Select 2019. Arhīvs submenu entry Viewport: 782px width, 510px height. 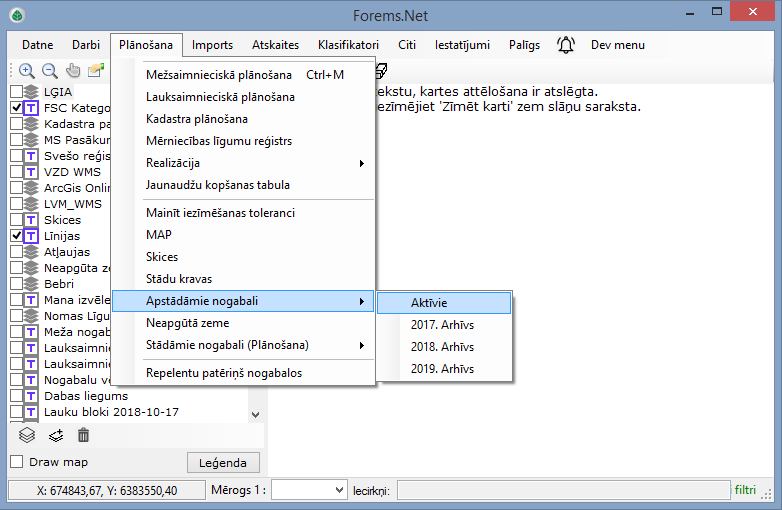pyautogui.click(x=444, y=368)
